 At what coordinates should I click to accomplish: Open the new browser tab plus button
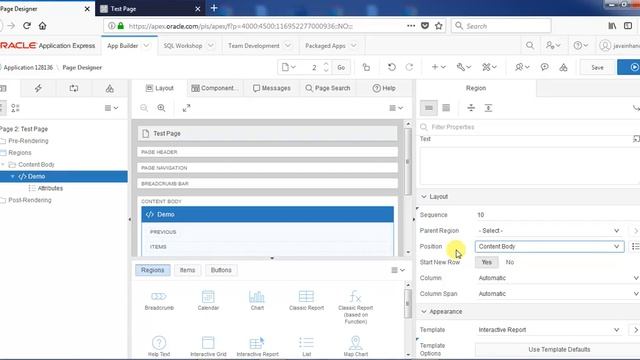click(214, 8)
